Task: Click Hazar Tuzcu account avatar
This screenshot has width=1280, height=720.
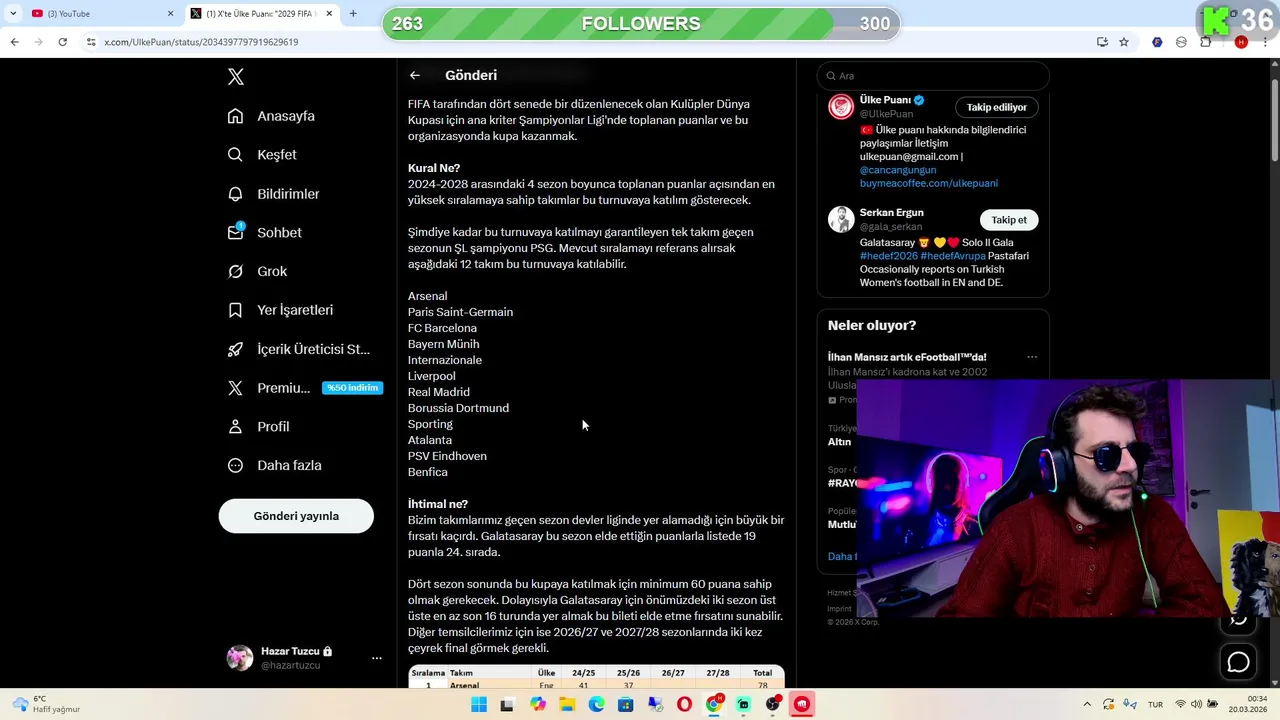Action: tap(240, 658)
